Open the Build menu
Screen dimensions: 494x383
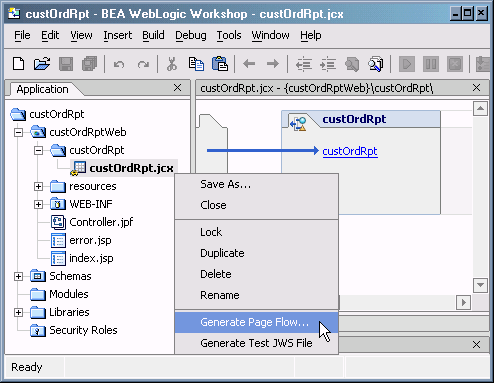point(153,35)
